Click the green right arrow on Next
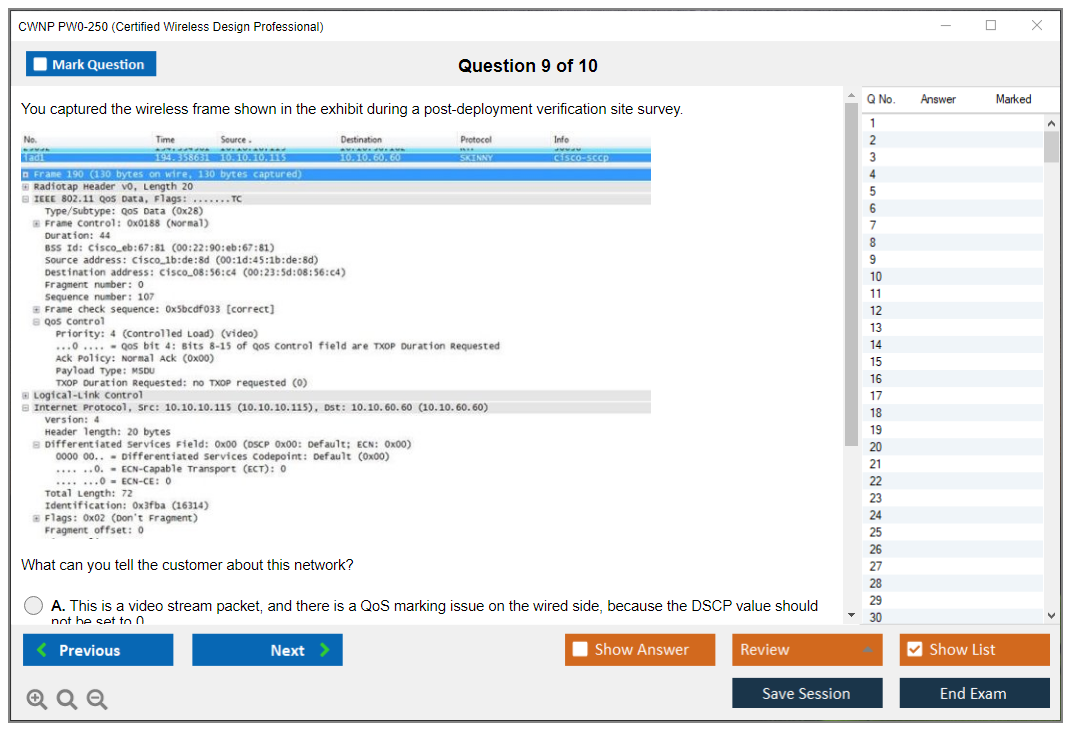Screen dimensions: 1075x735 (324, 650)
